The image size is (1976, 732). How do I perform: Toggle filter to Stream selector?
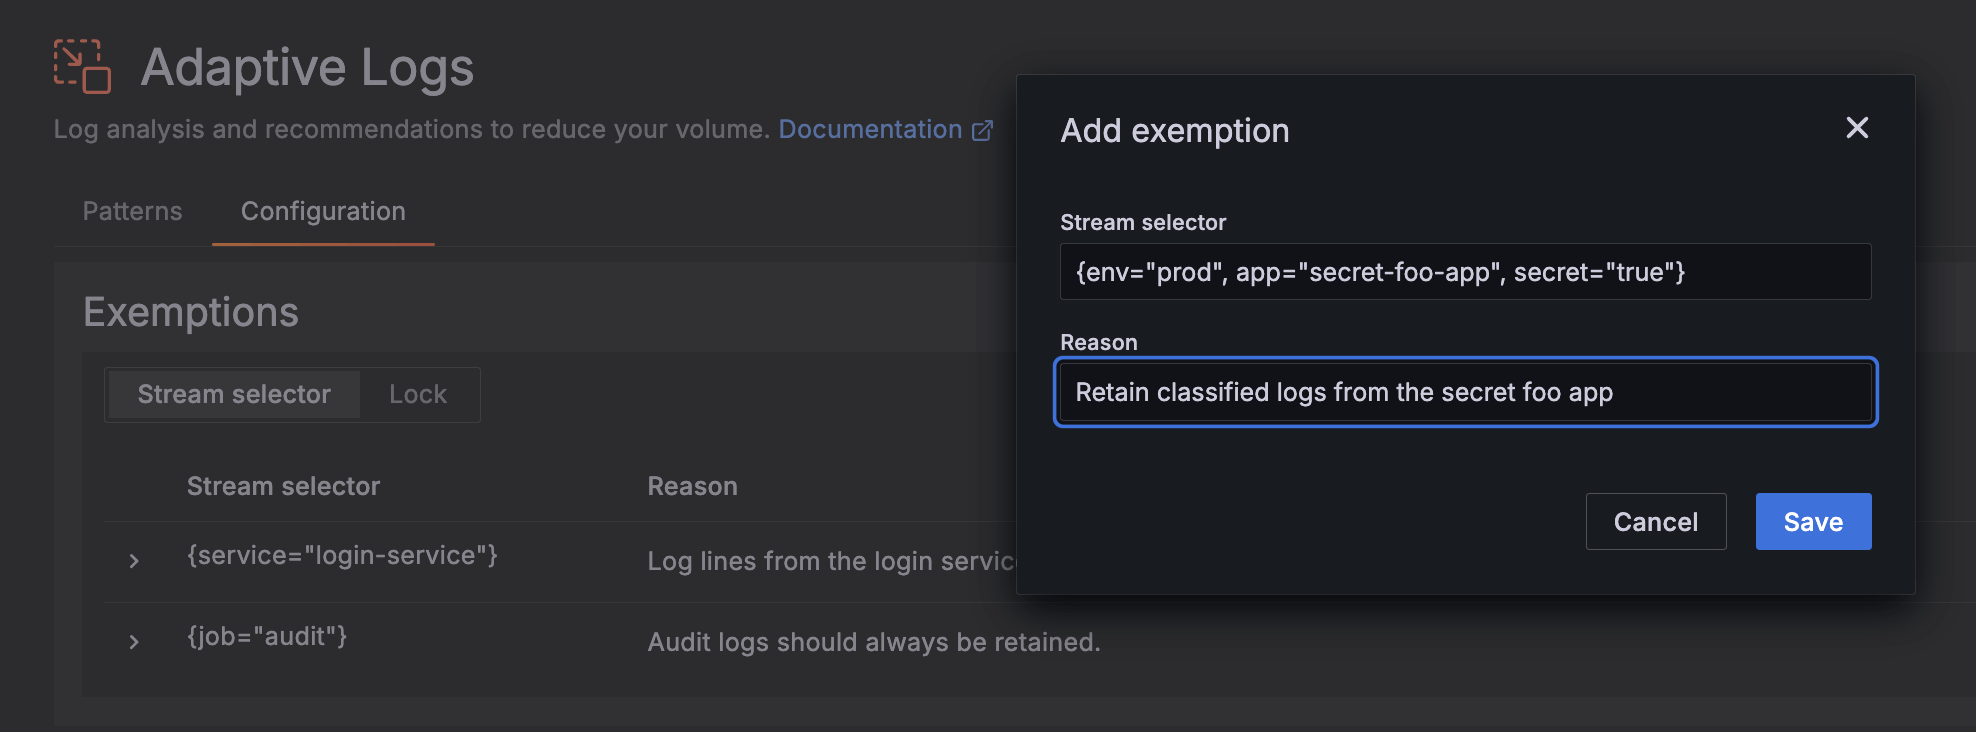pos(234,394)
